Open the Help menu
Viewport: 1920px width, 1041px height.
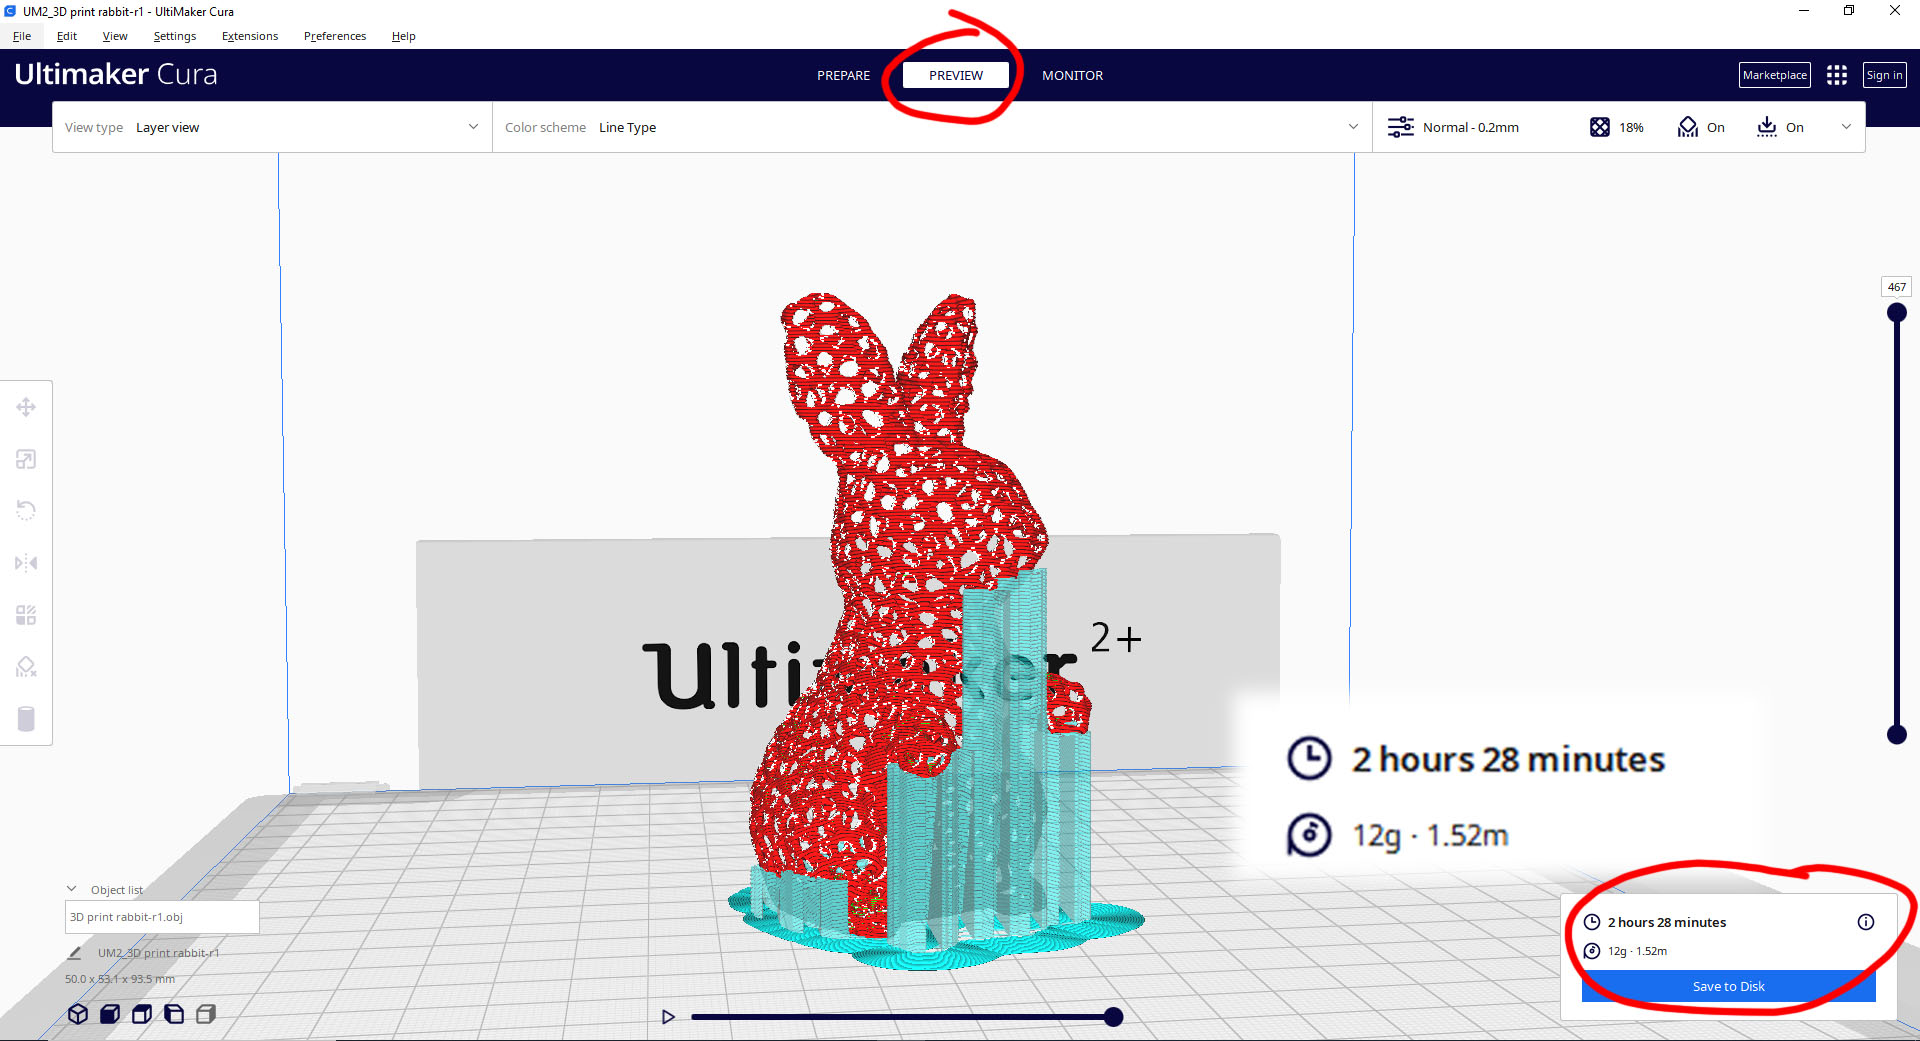tap(404, 36)
